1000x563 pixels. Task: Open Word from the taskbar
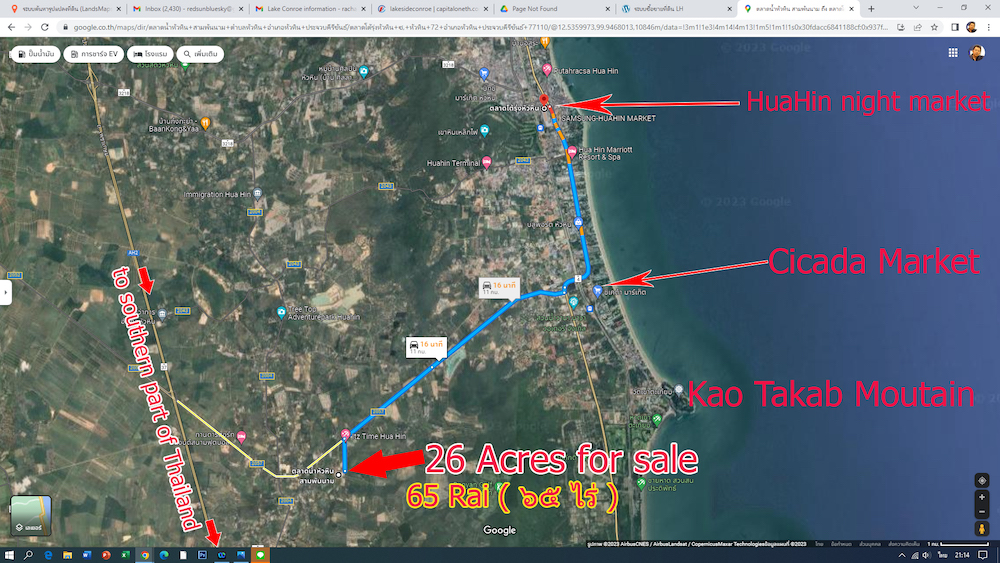click(x=87, y=555)
